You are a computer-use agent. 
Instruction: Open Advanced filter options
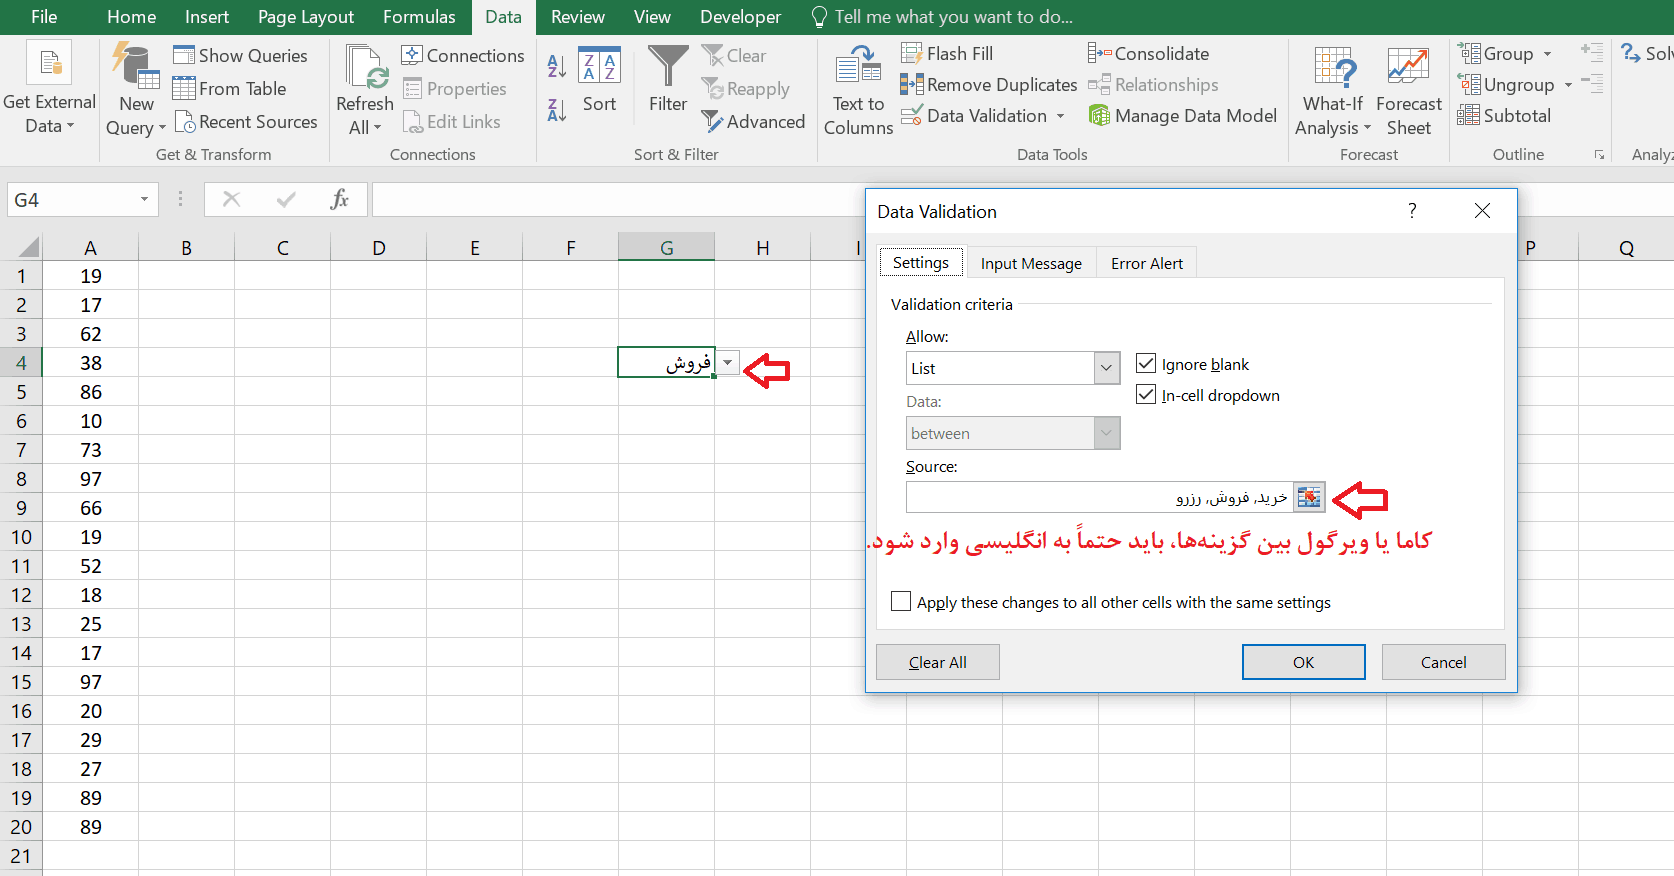pos(753,122)
